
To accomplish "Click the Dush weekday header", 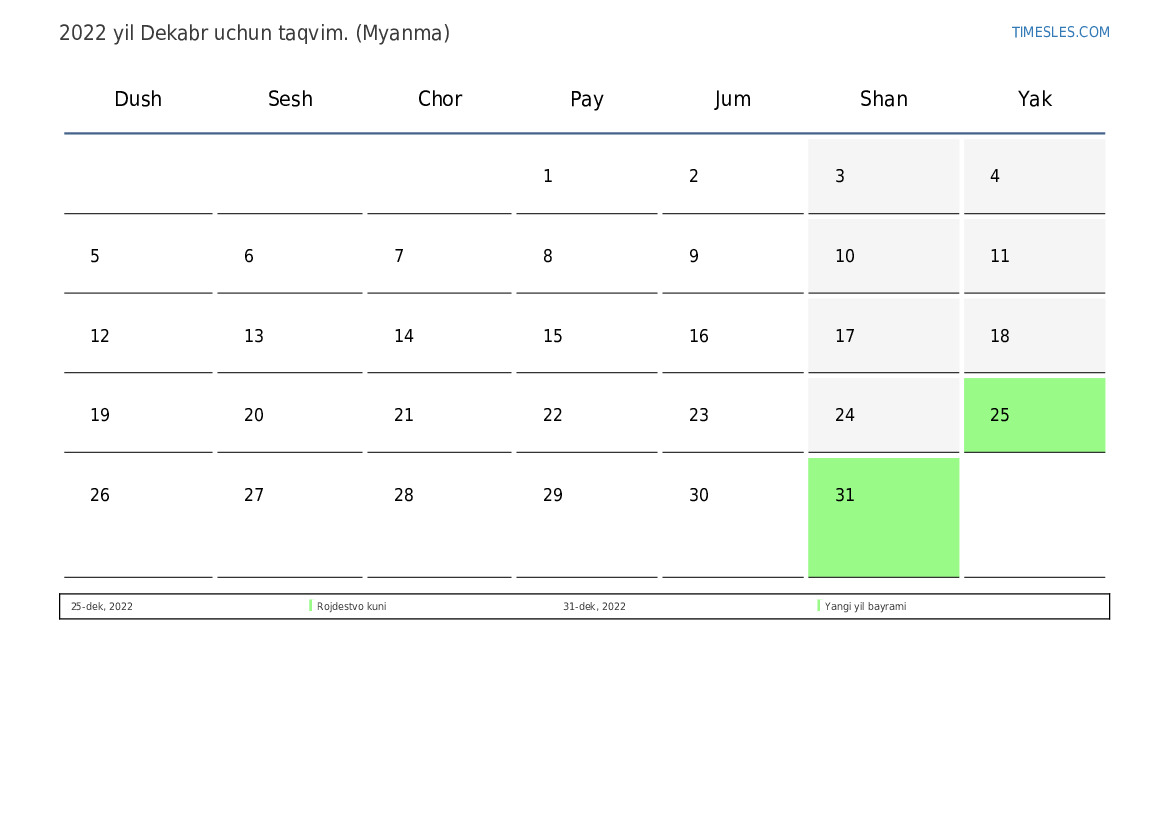I will [138, 99].
